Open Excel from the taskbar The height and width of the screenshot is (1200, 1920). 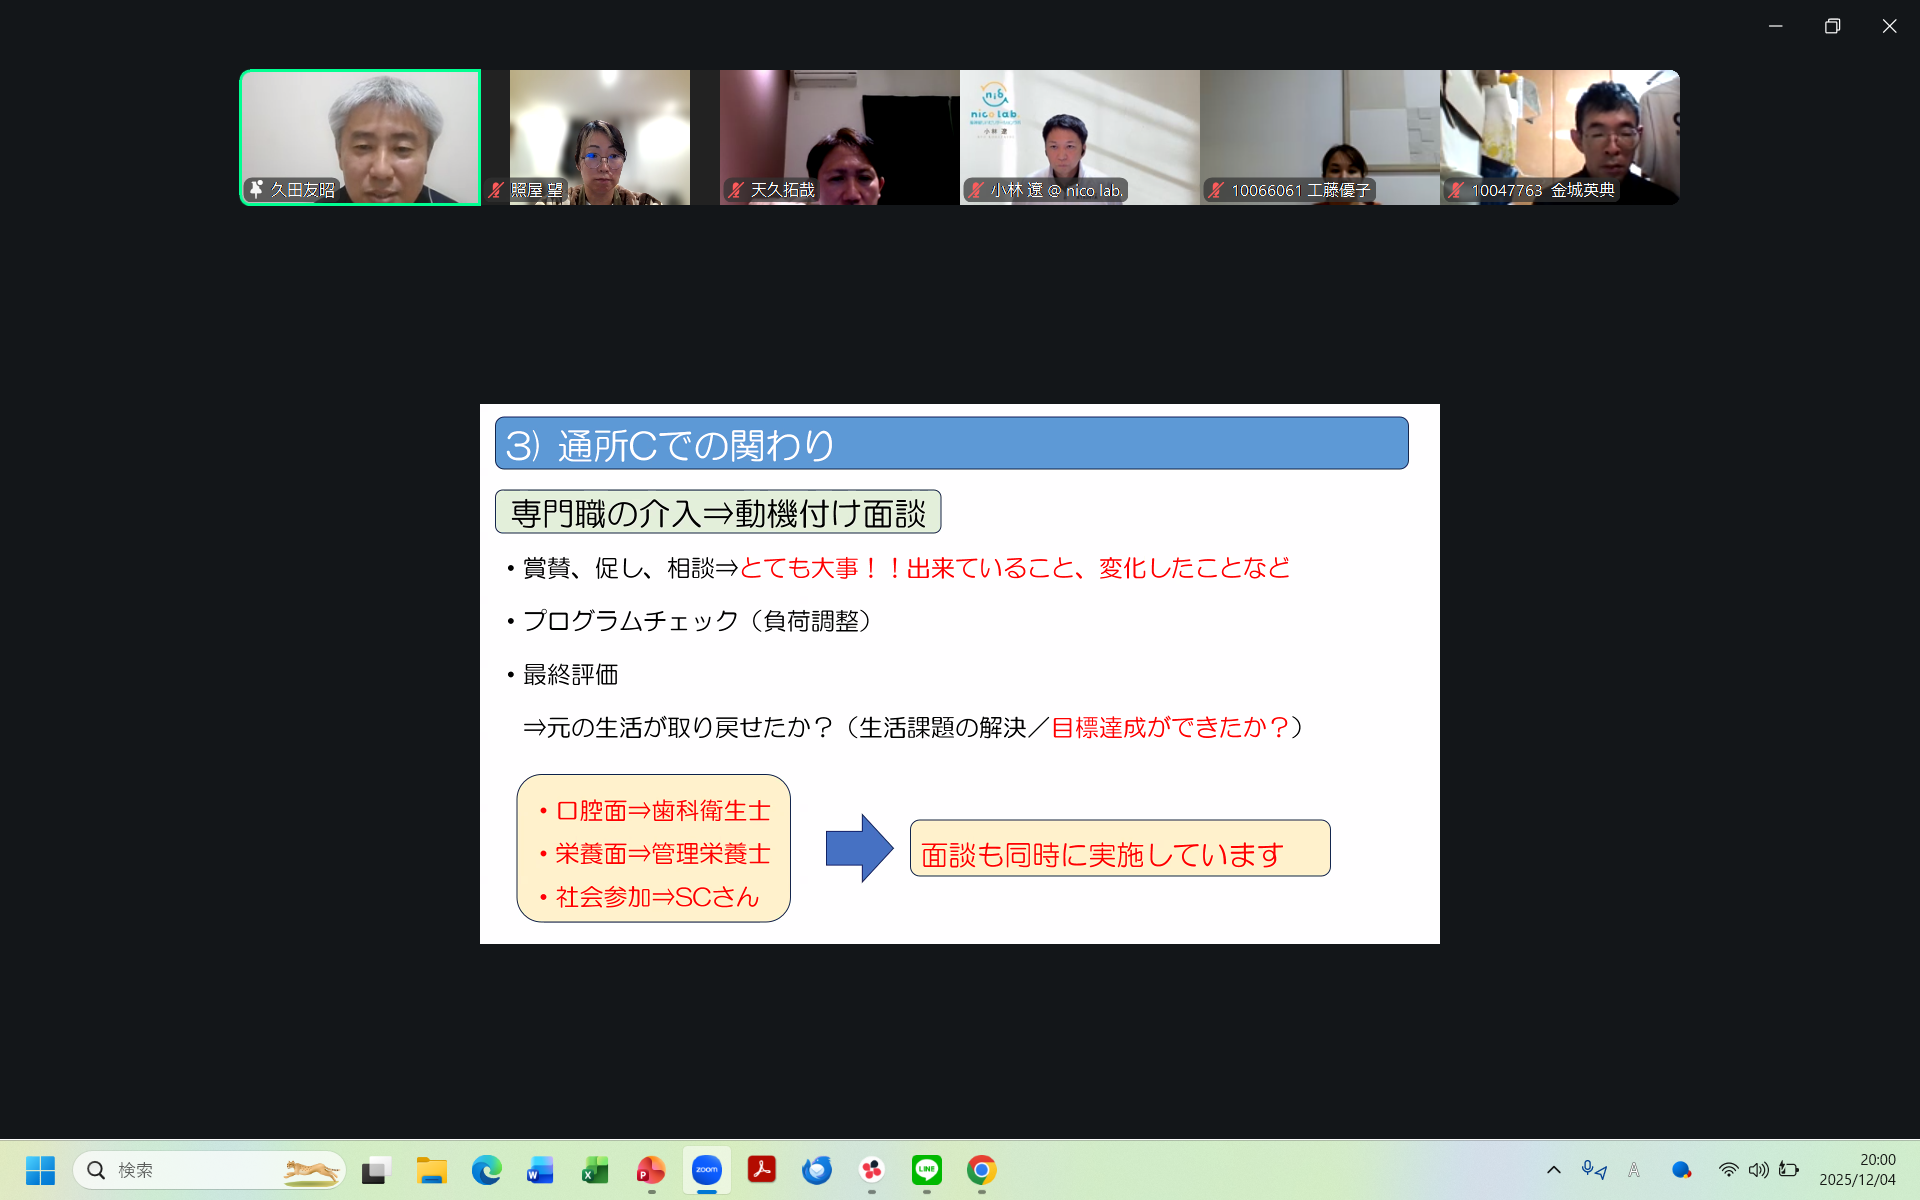(596, 1169)
